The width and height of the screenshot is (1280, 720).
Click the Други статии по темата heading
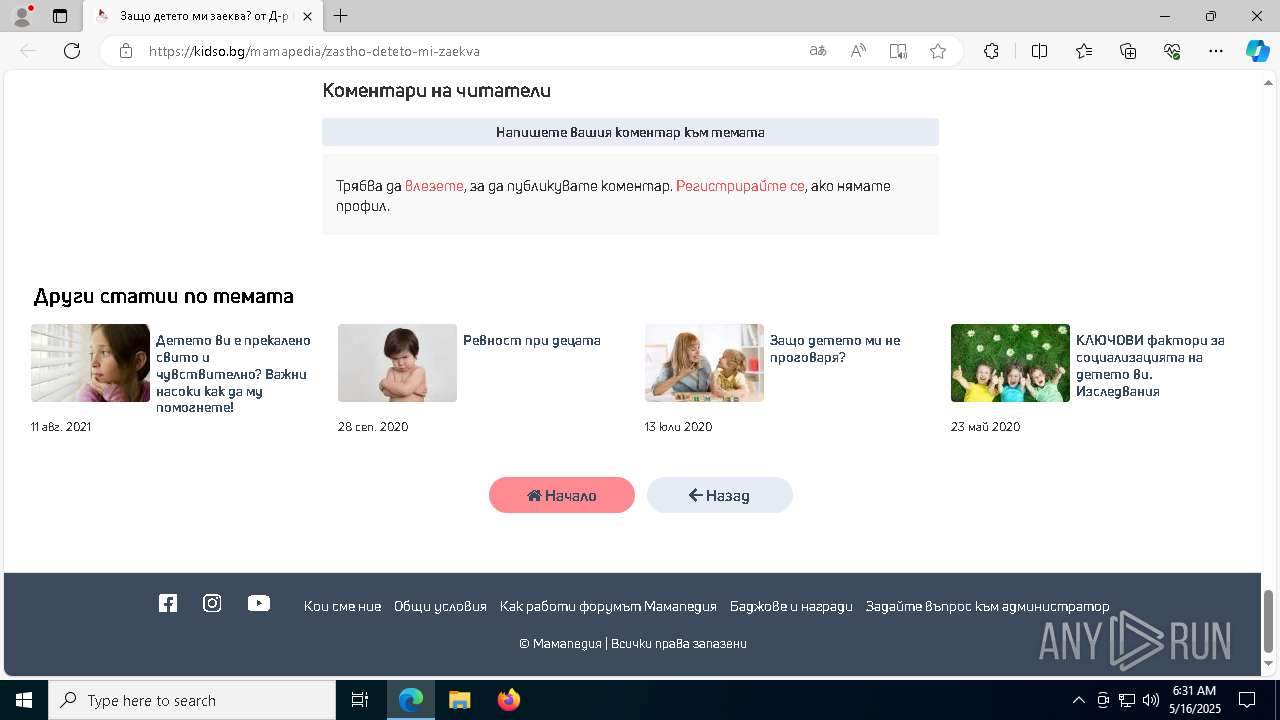tap(163, 296)
